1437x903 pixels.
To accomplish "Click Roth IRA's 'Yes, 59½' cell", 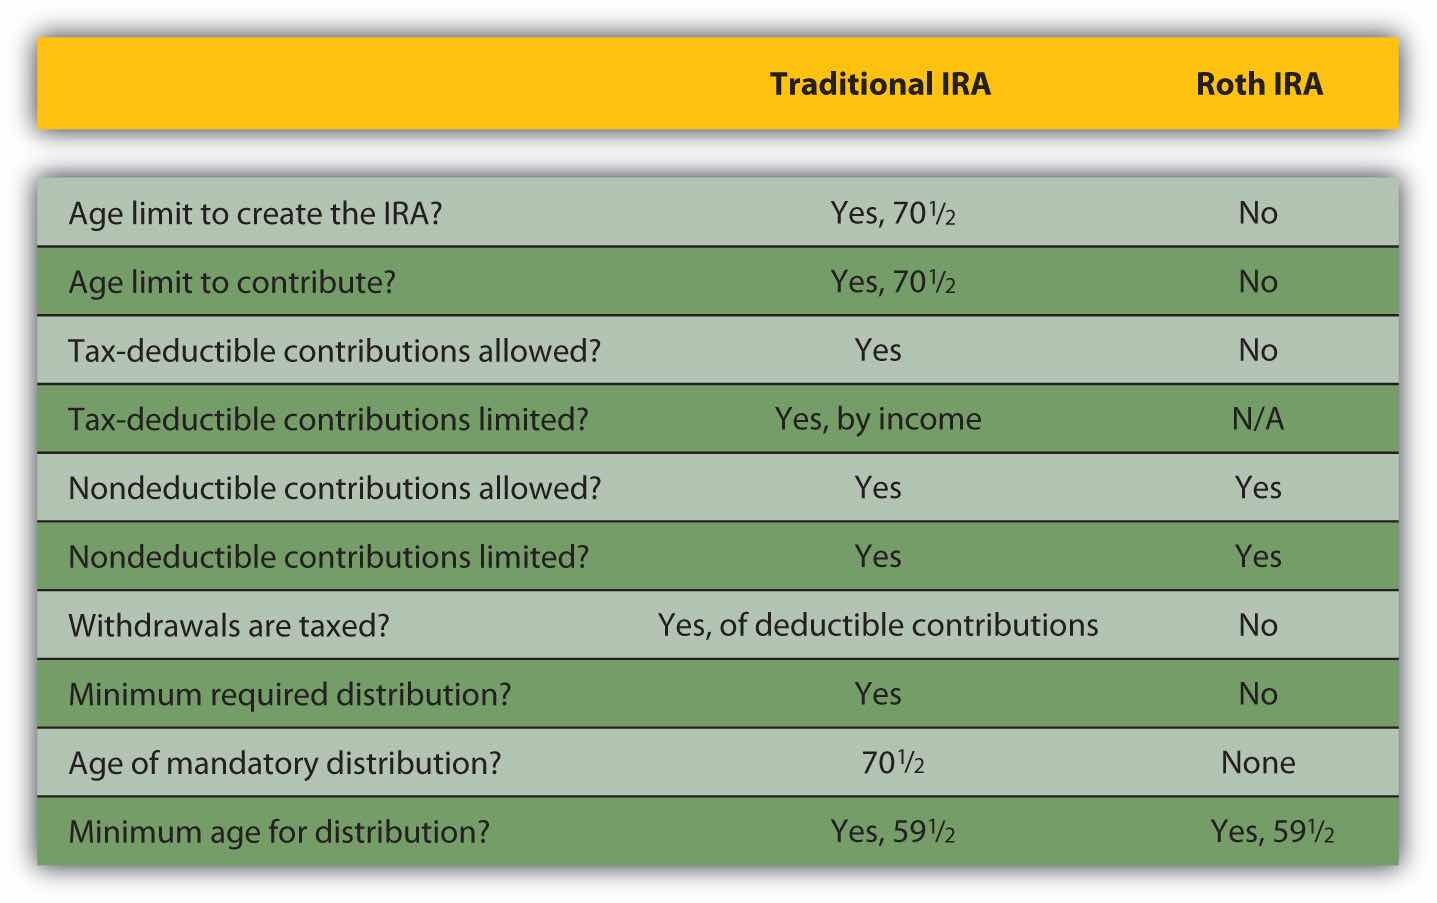I will click(x=1272, y=832).
